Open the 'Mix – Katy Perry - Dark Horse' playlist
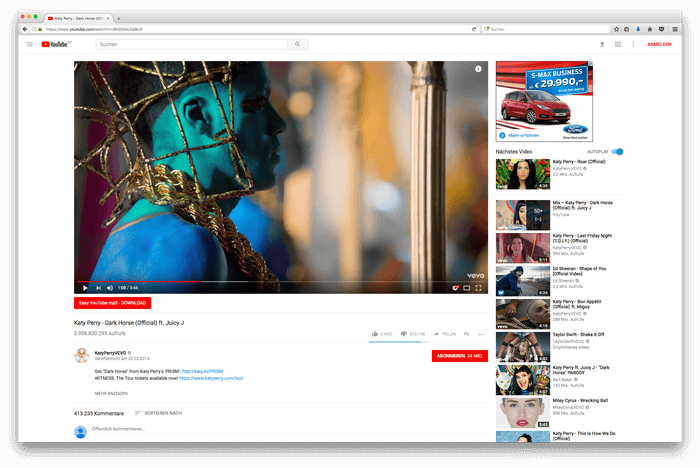Screen dimensions: 700x468 pos(583,205)
